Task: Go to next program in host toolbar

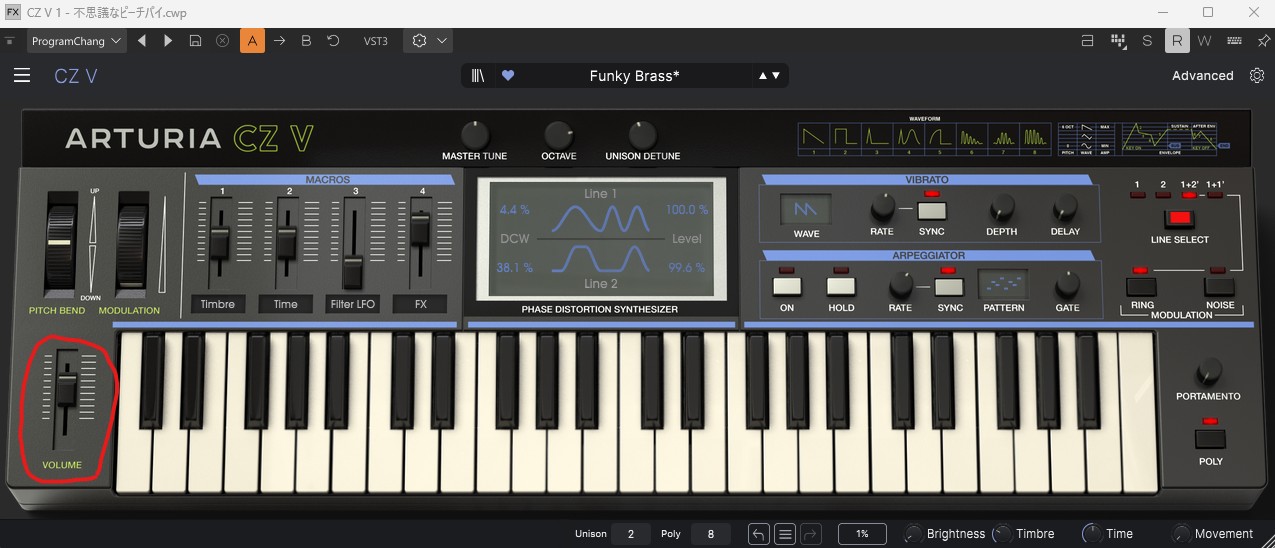Action: pos(168,41)
